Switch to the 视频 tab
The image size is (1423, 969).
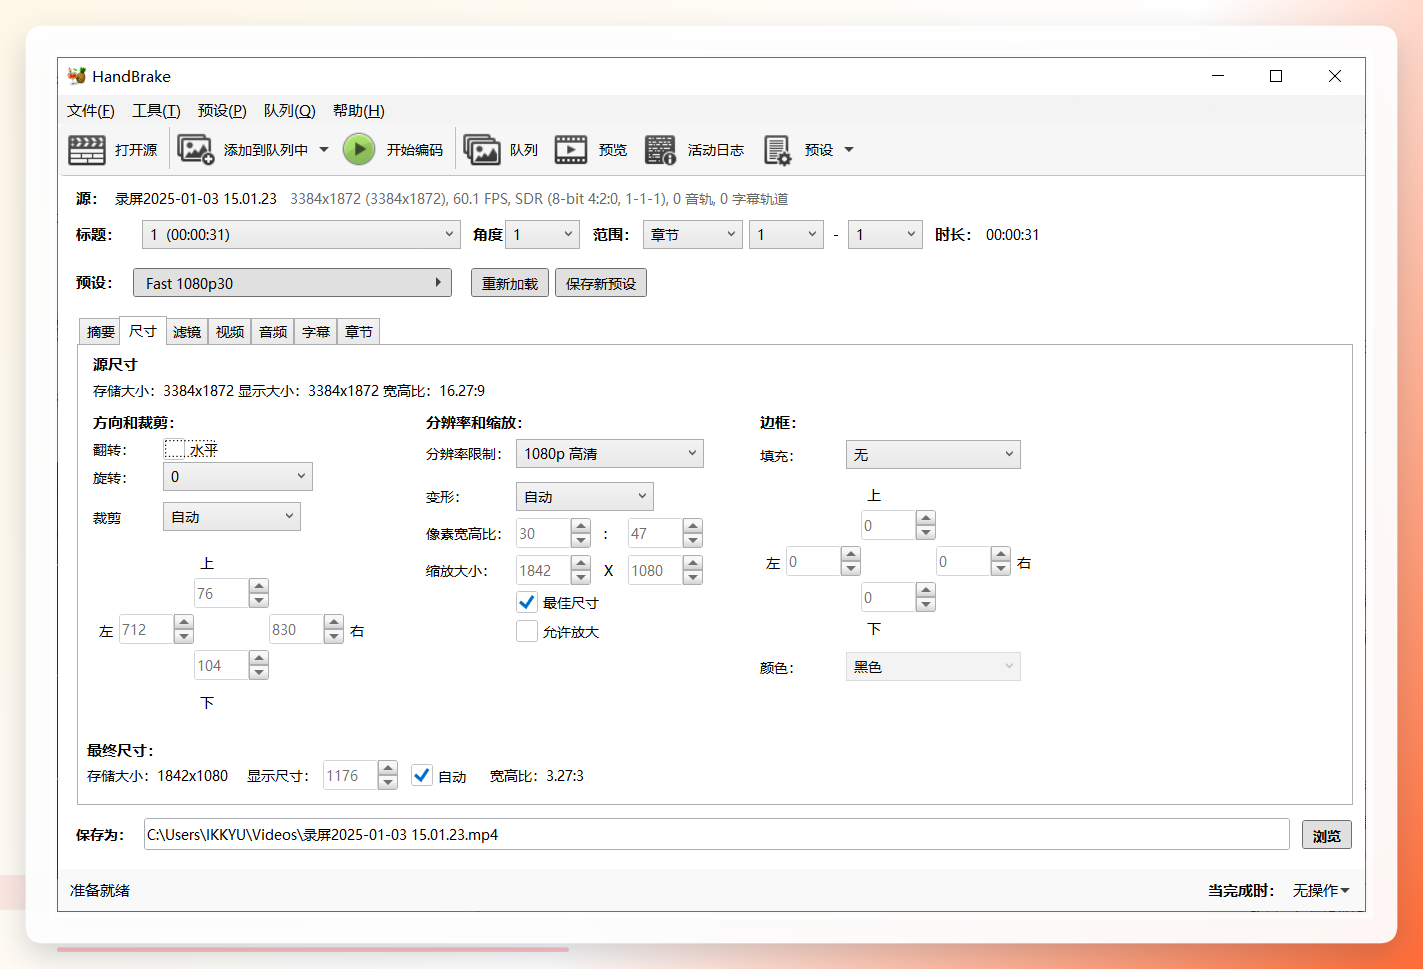[230, 331]
